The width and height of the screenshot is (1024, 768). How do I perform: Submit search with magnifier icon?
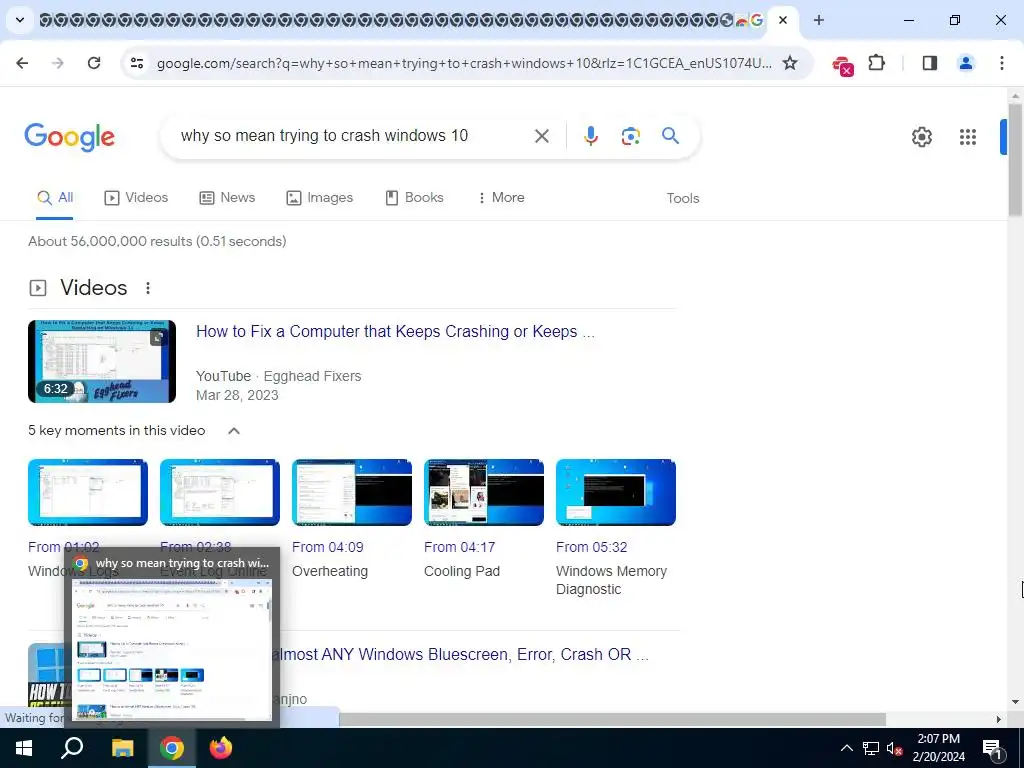670,136
